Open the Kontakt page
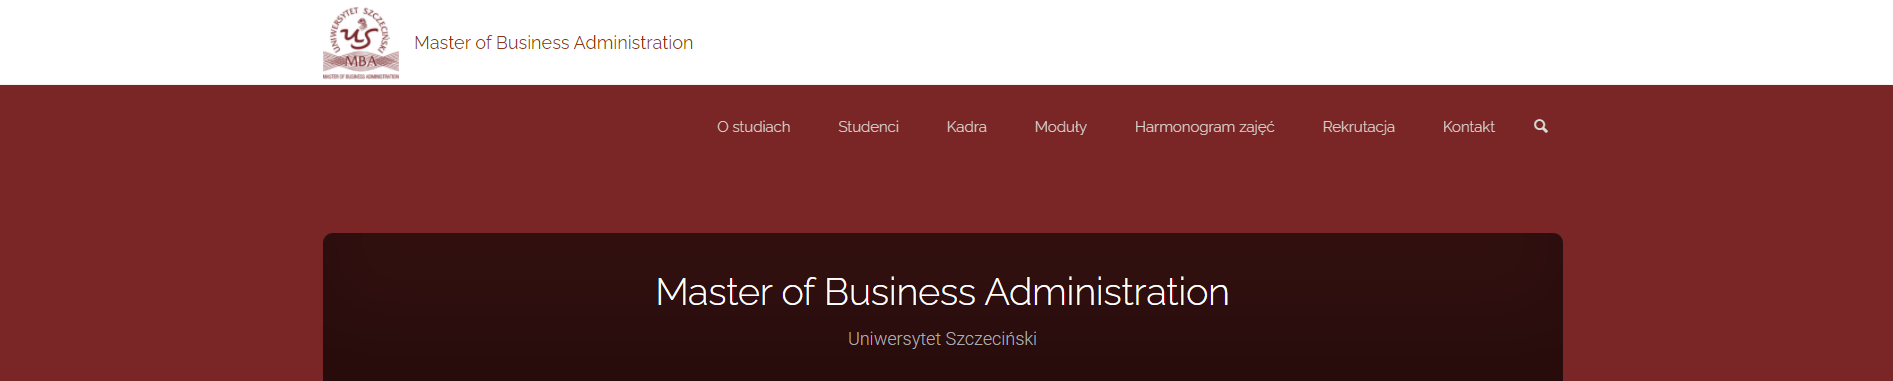 tap(1468, 127)
